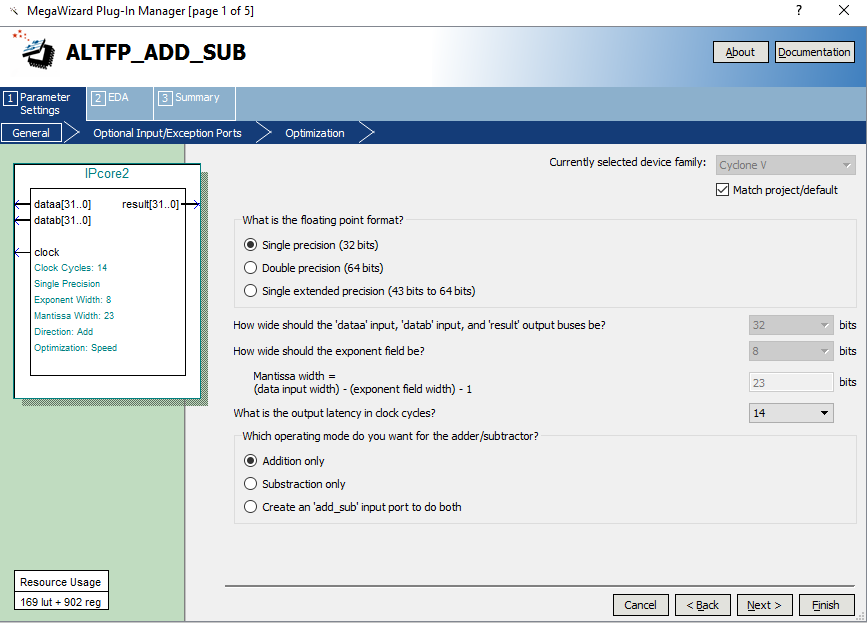Click the window resize grip in corner
Image resolution: width=867 pixels, height=623 pixels.
point(860,616)
